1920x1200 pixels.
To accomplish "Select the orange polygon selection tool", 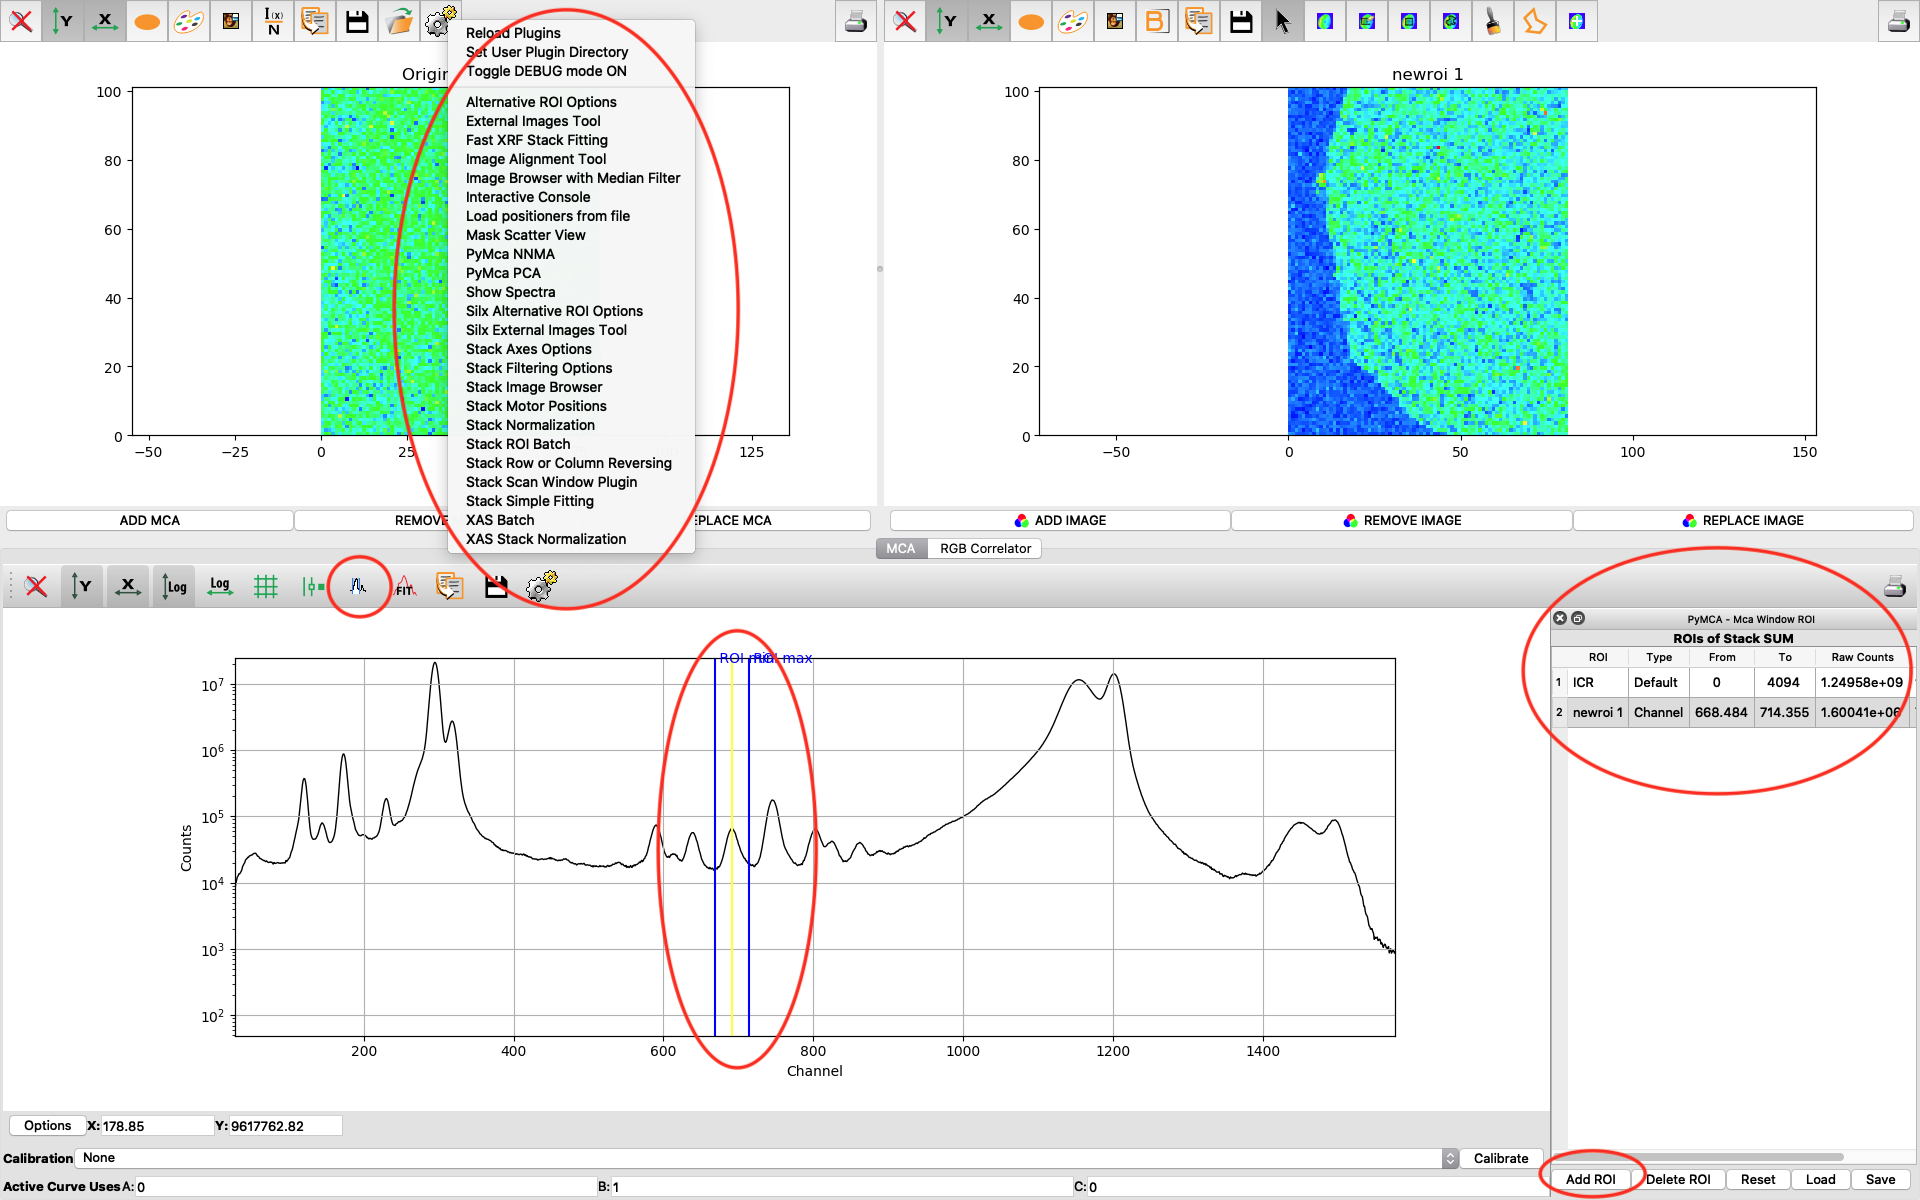I will pyautogui.click(x=1535, y=21).
